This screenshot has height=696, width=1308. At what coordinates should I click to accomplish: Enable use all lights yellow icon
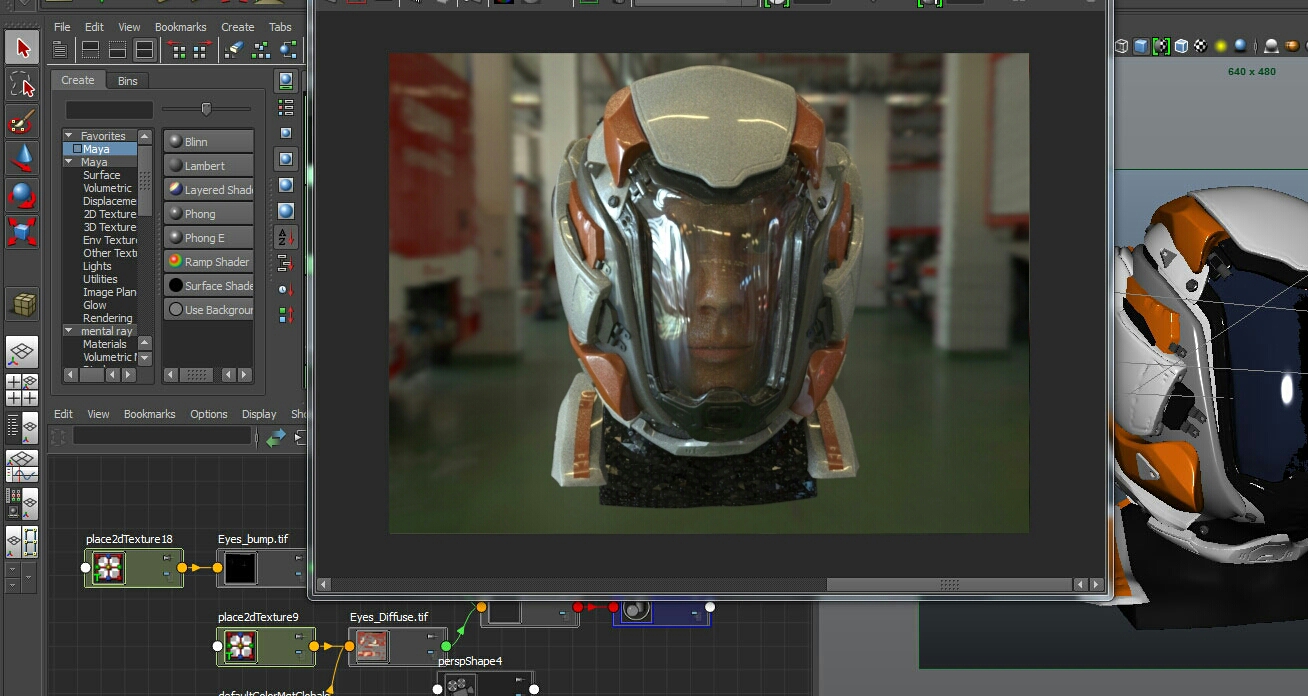(x=1221, y=46)
